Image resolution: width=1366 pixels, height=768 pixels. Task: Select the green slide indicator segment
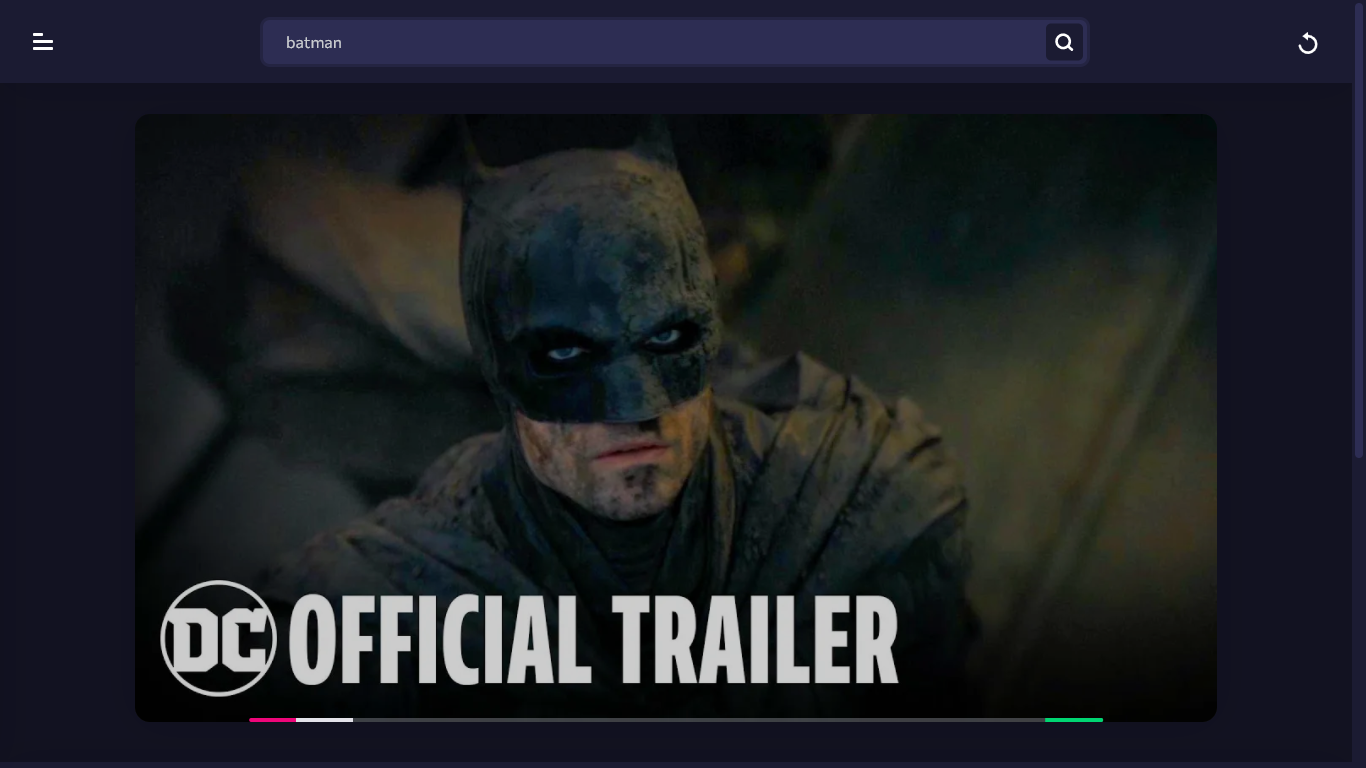(1074, 719)
